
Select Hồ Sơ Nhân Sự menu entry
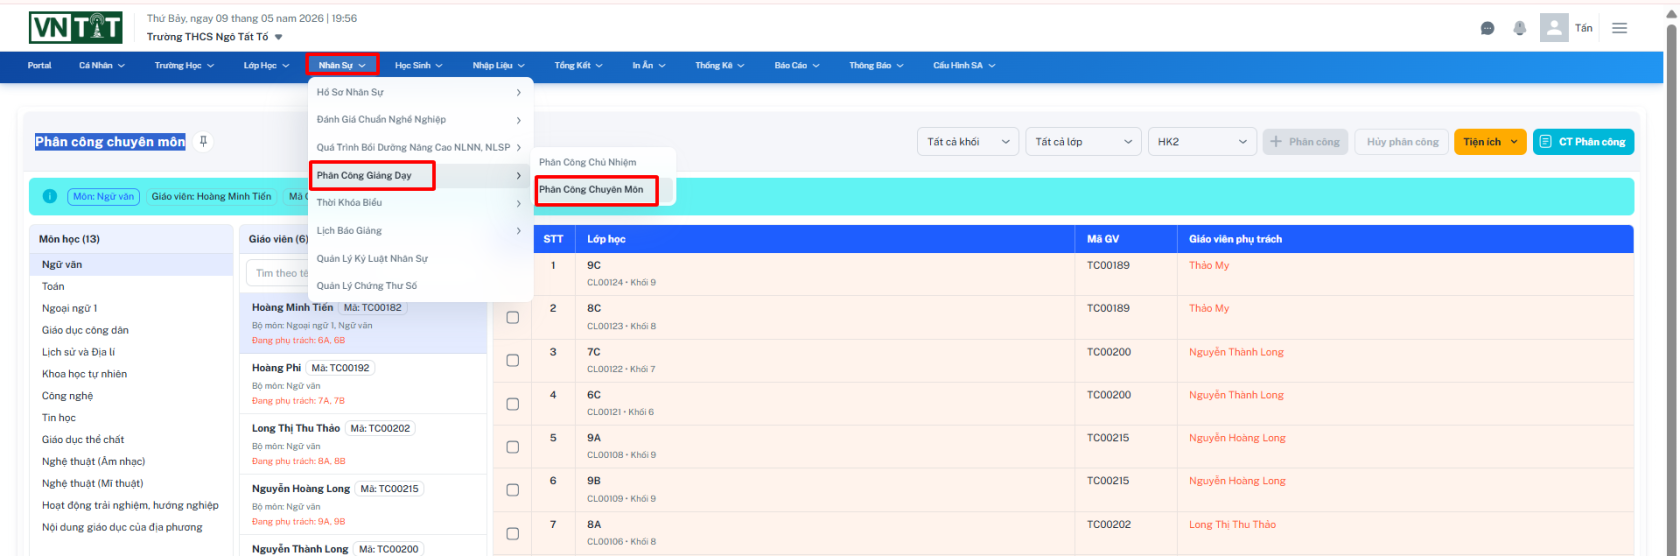(x=420, y=92)
